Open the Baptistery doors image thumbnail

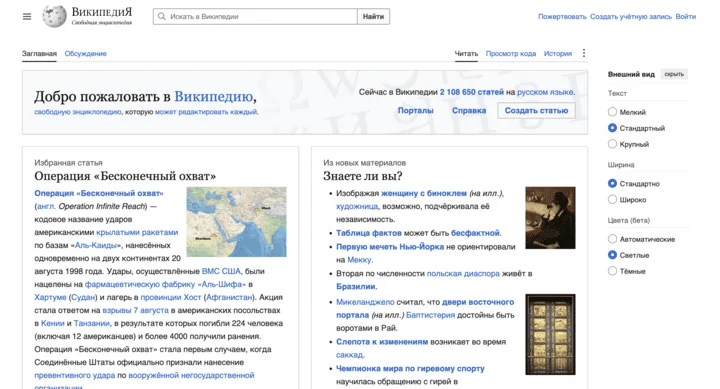coord(550,334)
